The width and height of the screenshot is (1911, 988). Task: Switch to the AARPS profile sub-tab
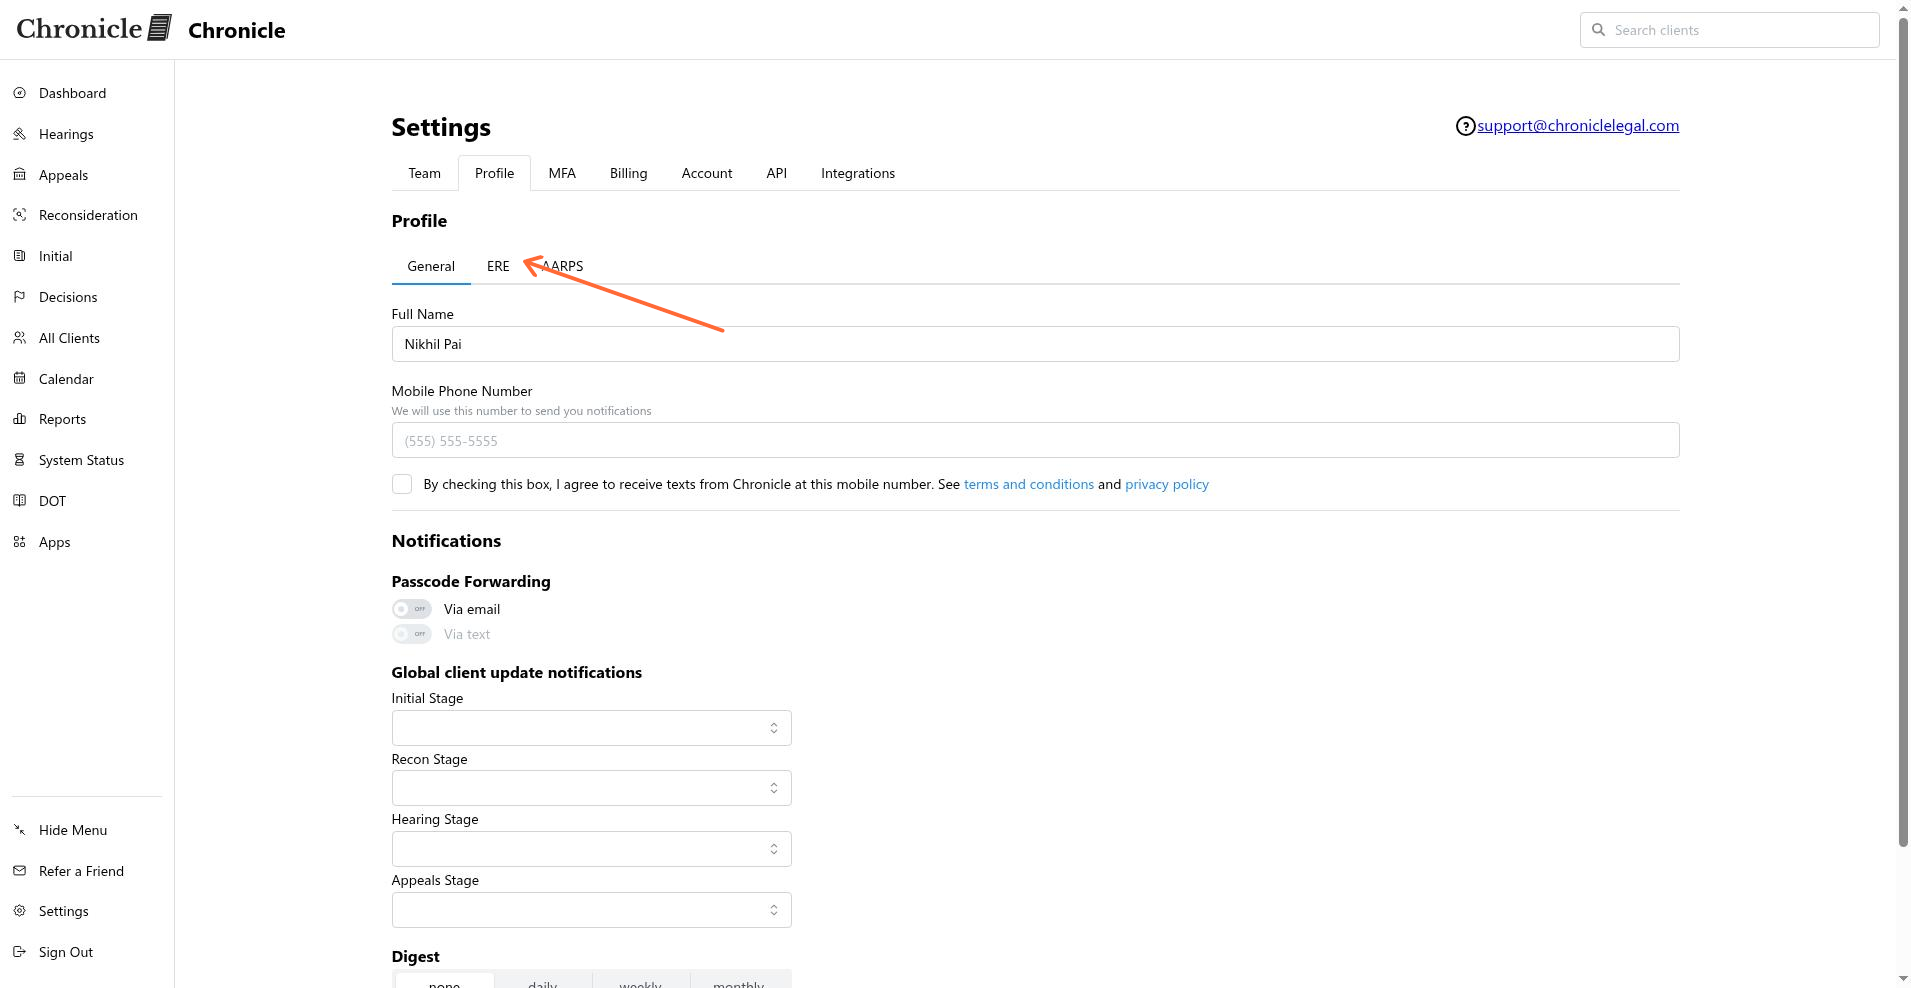(x=562, y=266)
